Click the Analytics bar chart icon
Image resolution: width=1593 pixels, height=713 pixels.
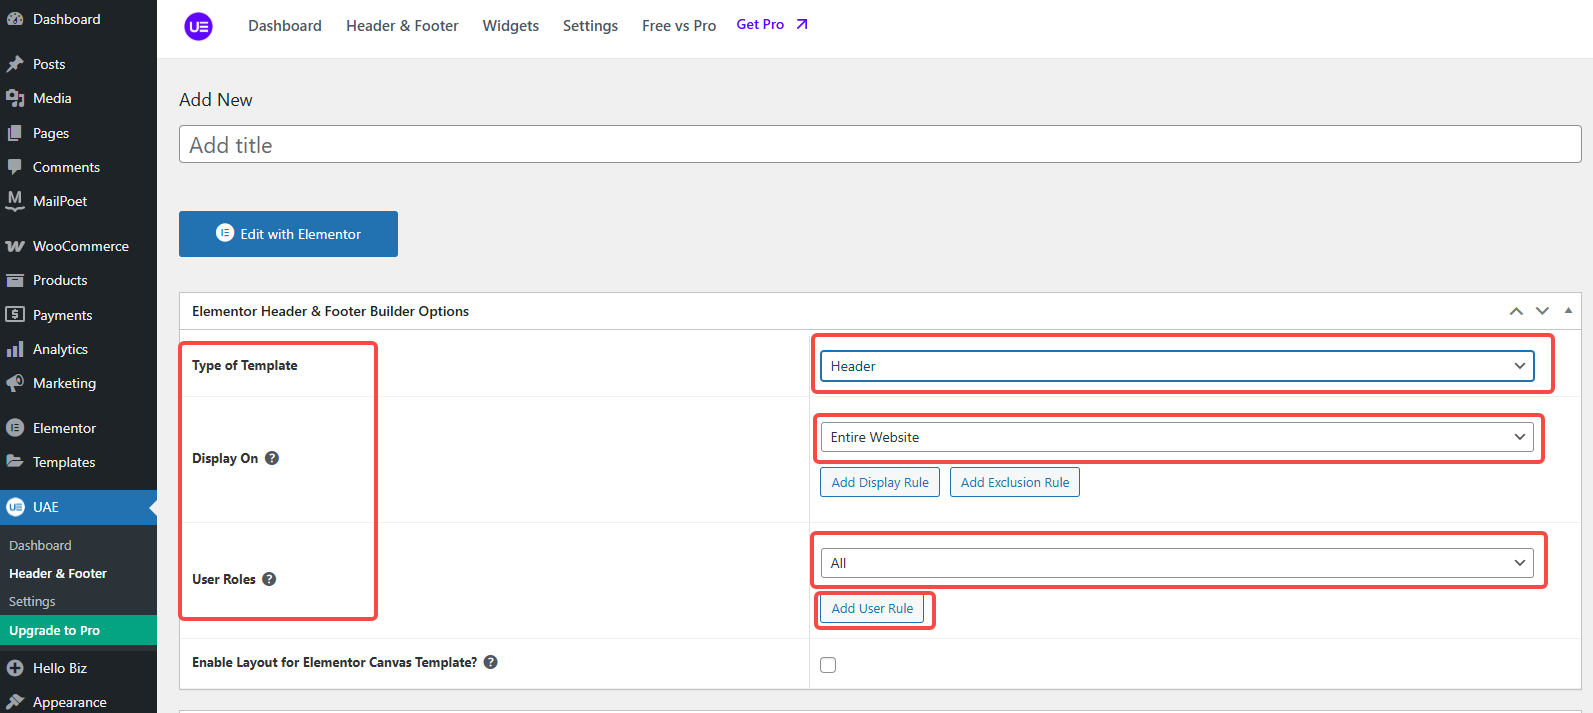click(15, 349)
